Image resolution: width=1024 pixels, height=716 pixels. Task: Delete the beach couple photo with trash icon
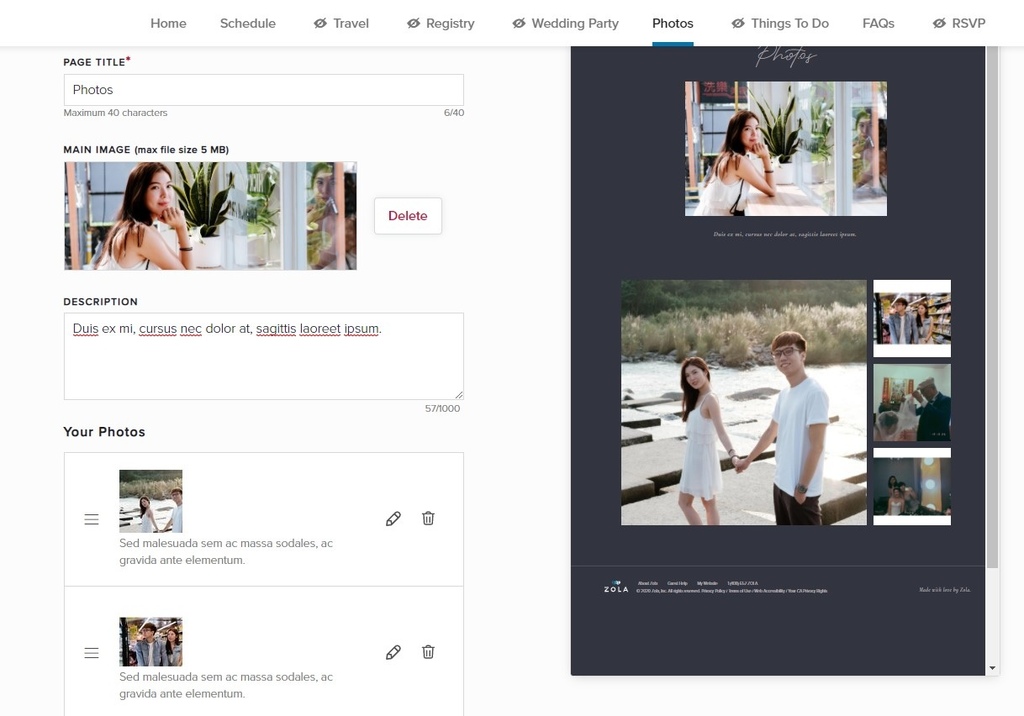pyautogui.click(x=428, y=518)
